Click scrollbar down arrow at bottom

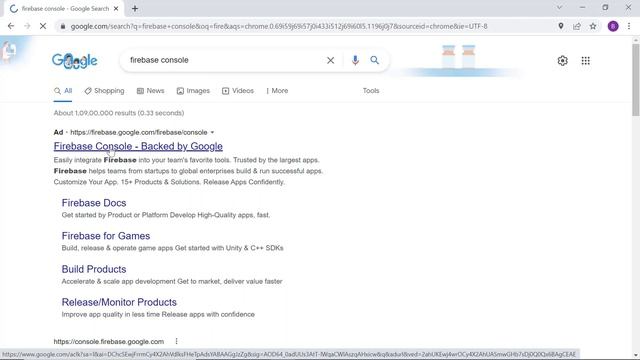point(636,356)
